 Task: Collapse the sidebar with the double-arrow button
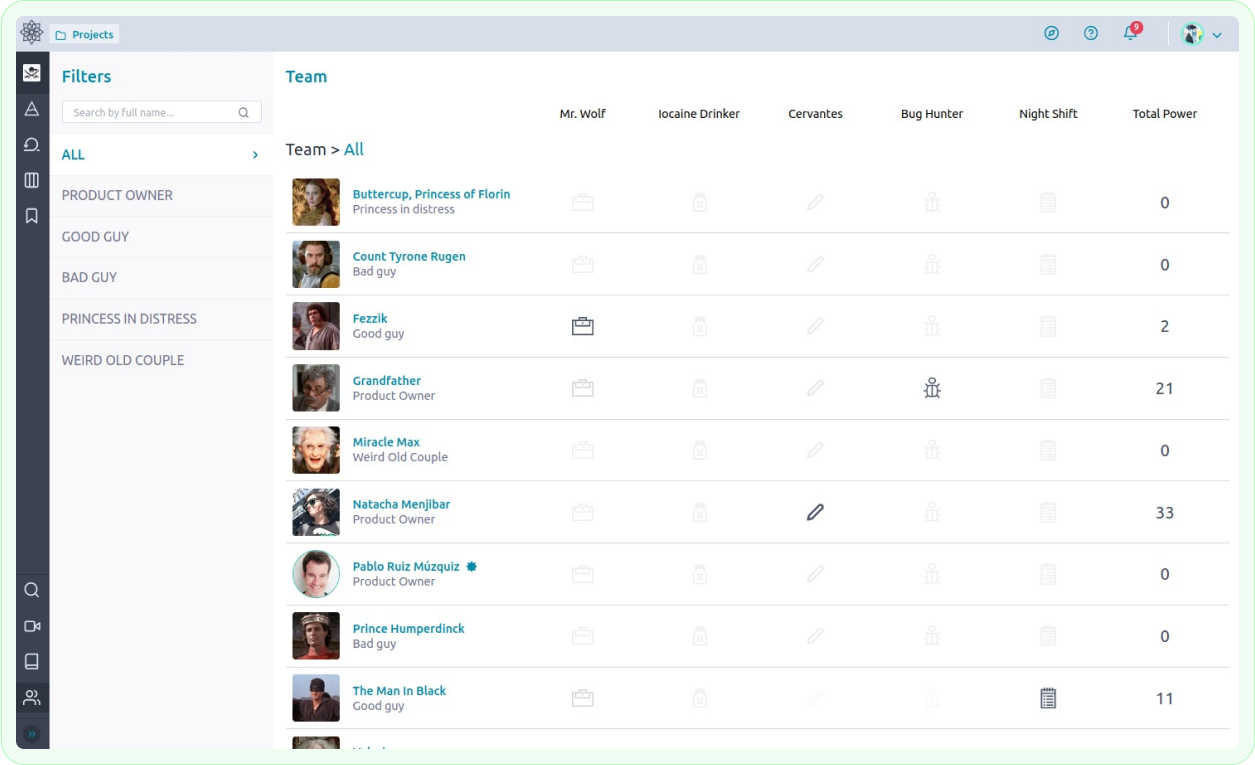click(x=32, y=733)
